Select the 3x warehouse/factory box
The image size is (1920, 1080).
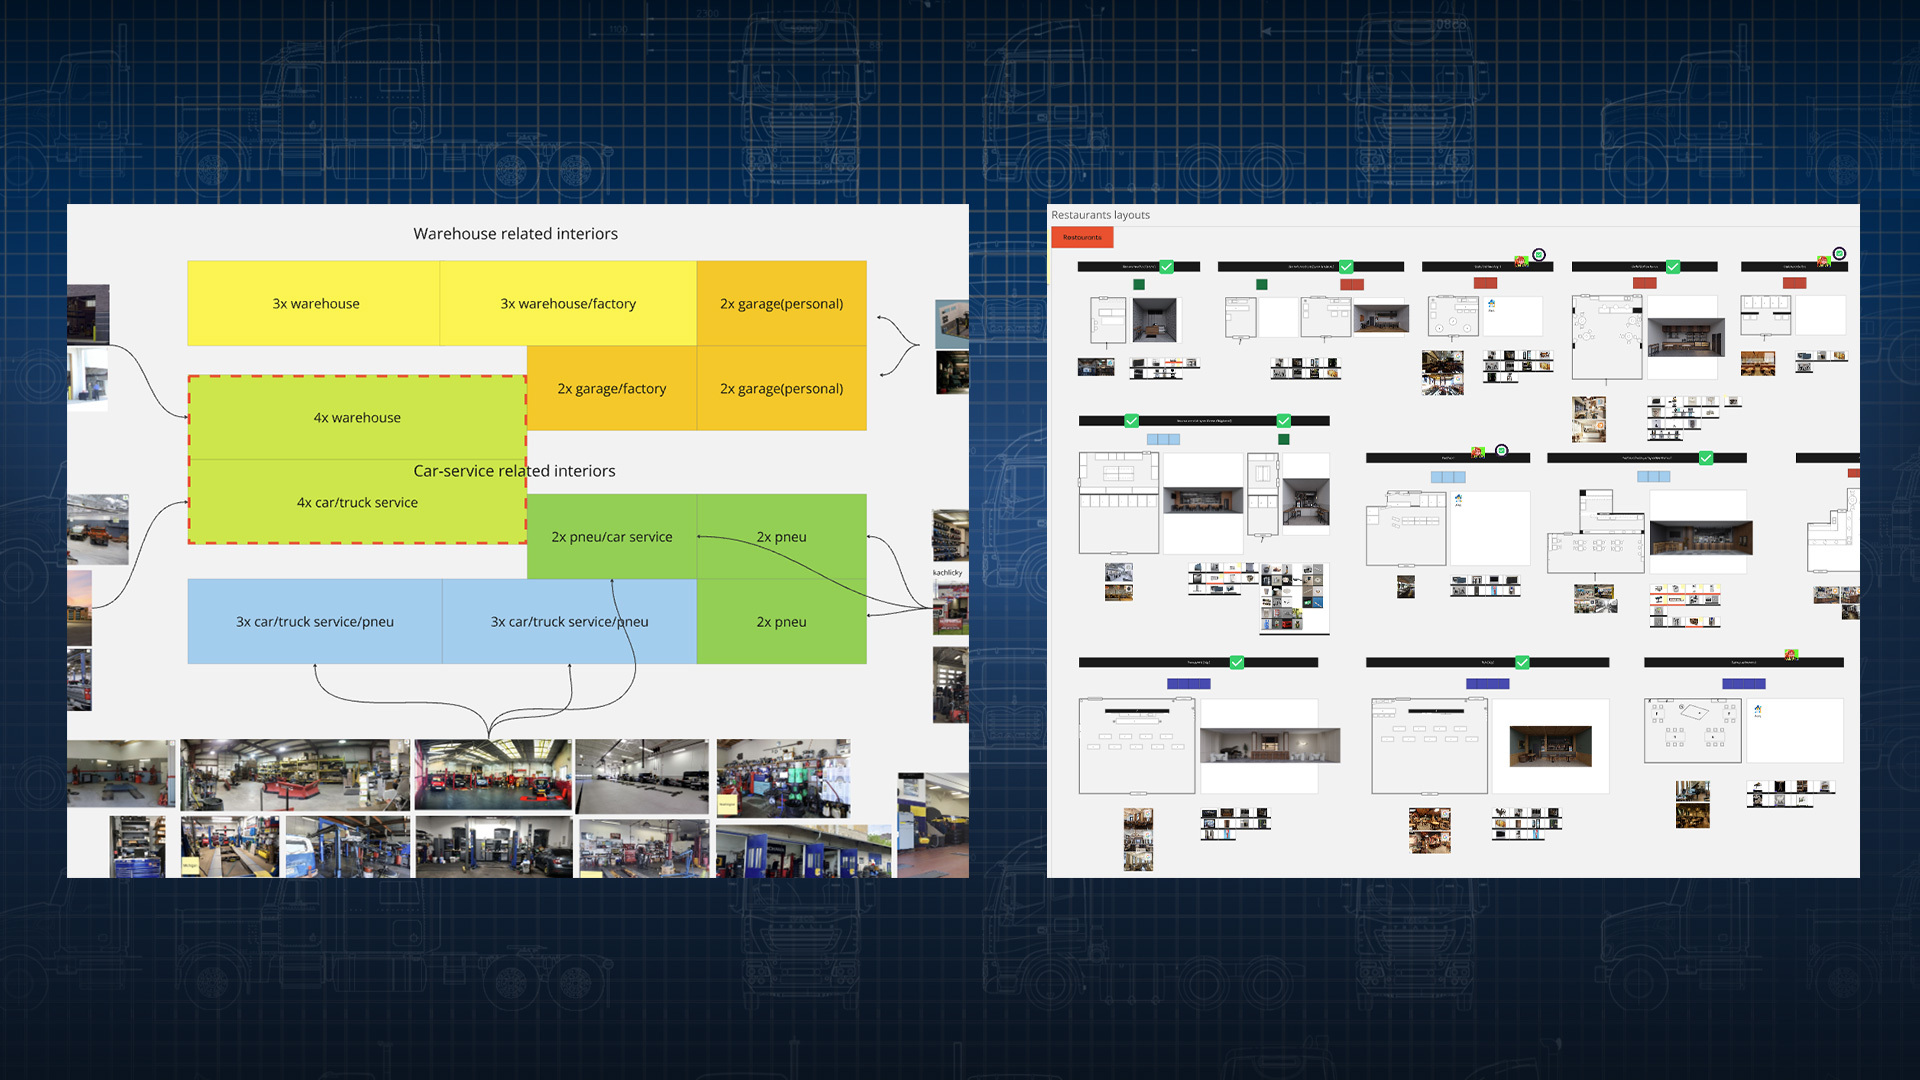(x=568, y=304)
